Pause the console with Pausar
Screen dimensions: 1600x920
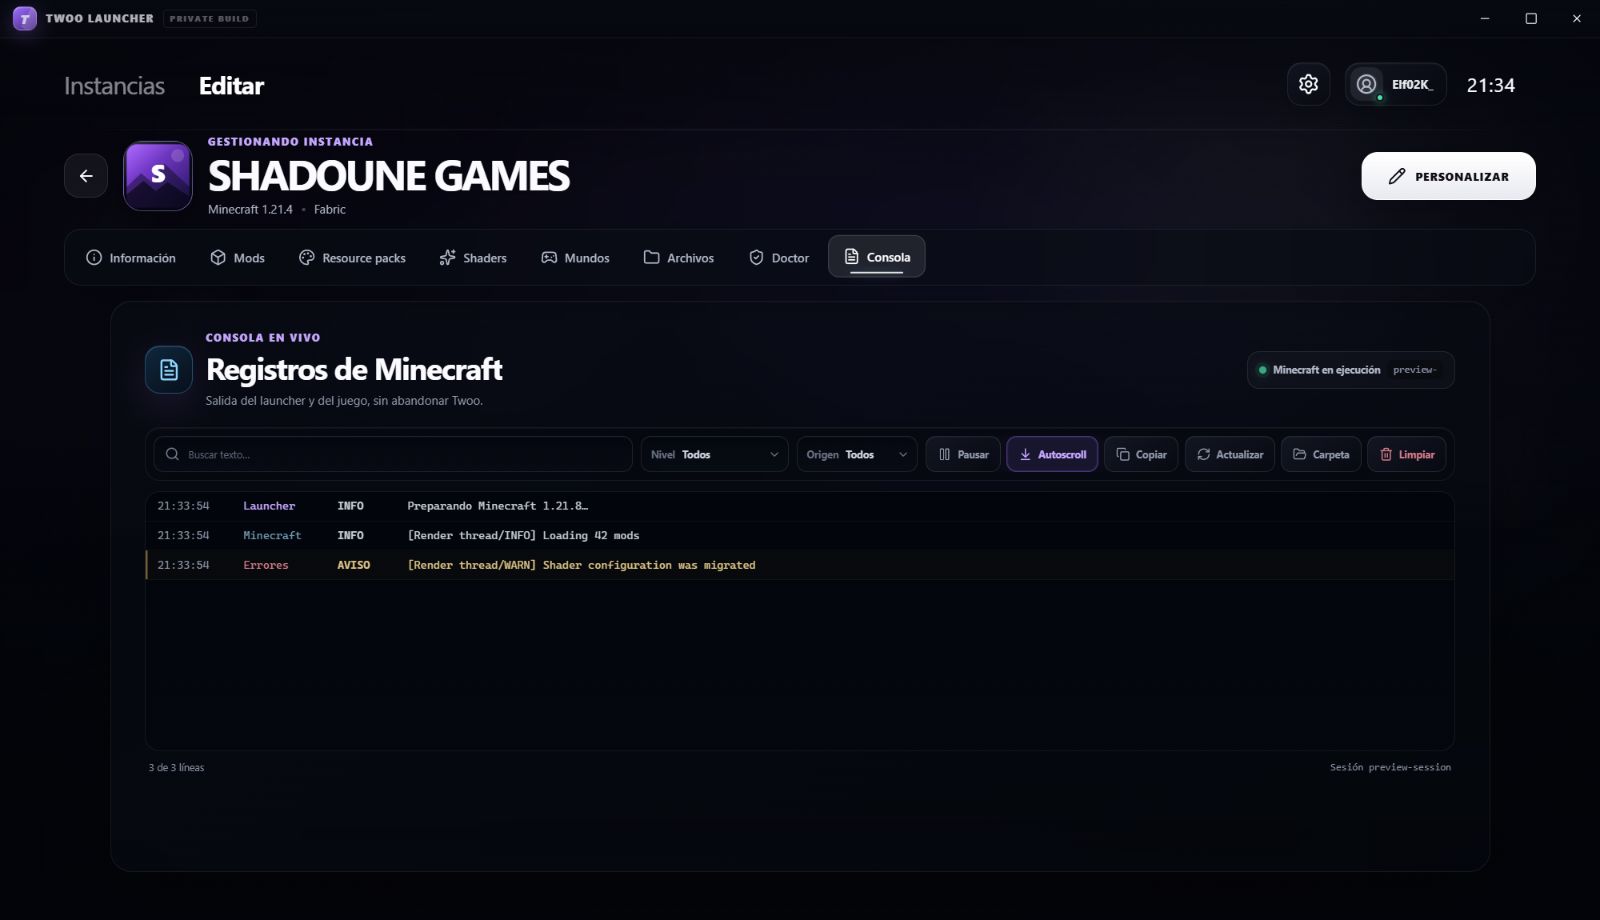click(963, 454)
